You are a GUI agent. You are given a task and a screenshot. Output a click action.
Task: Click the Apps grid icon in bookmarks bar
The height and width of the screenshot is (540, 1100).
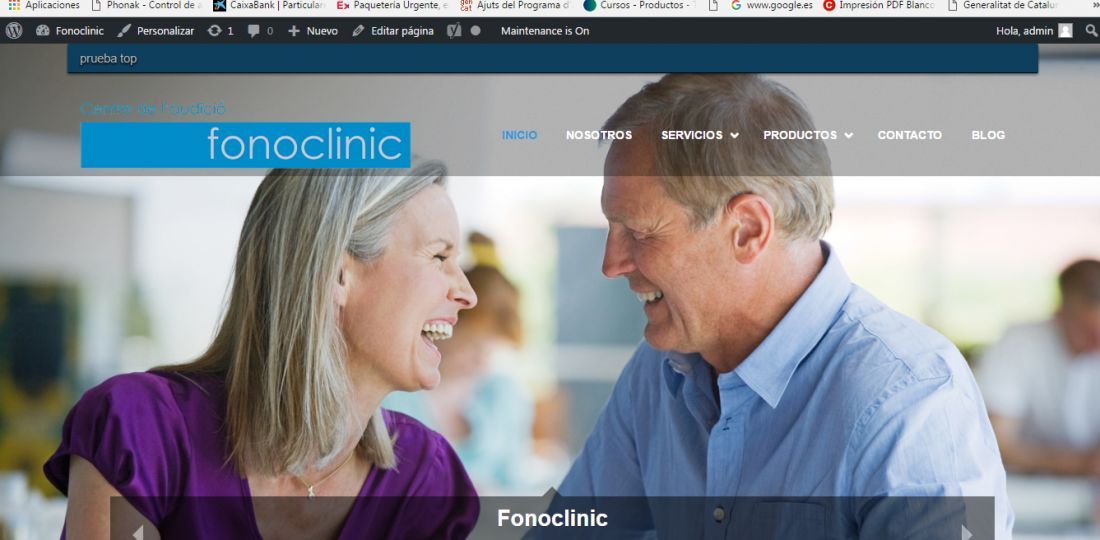pyautogui.click(x=13, y=5)
